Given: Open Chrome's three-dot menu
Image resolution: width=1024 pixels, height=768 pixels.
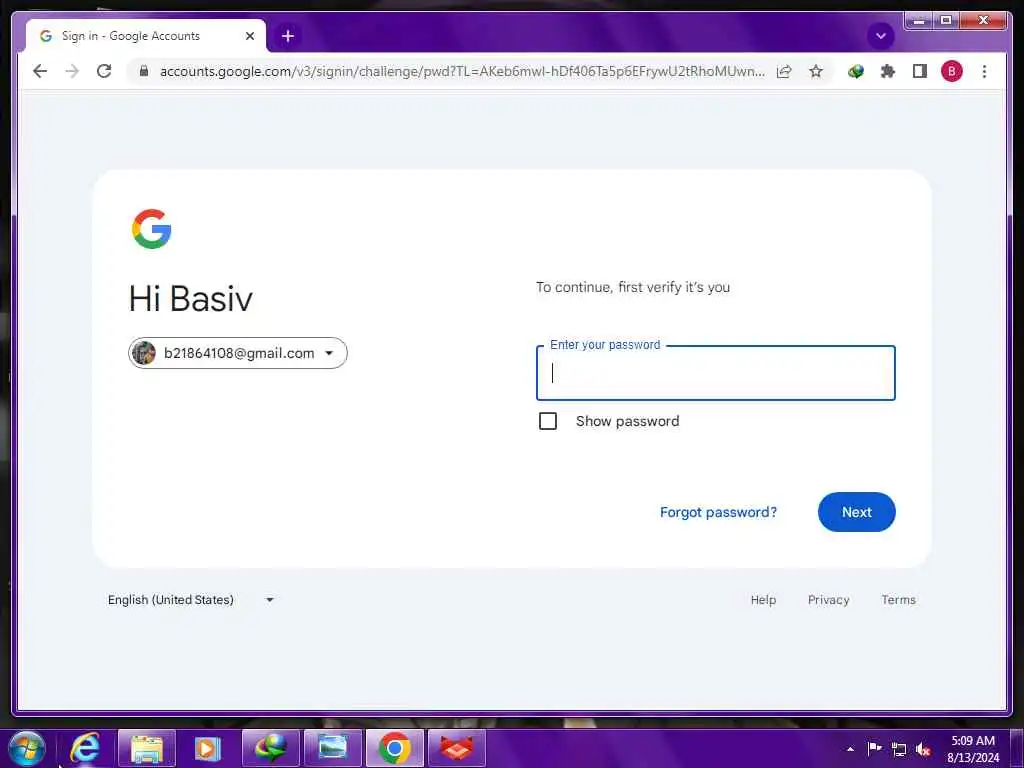Looking at the screenshot, I should (984, 71).
